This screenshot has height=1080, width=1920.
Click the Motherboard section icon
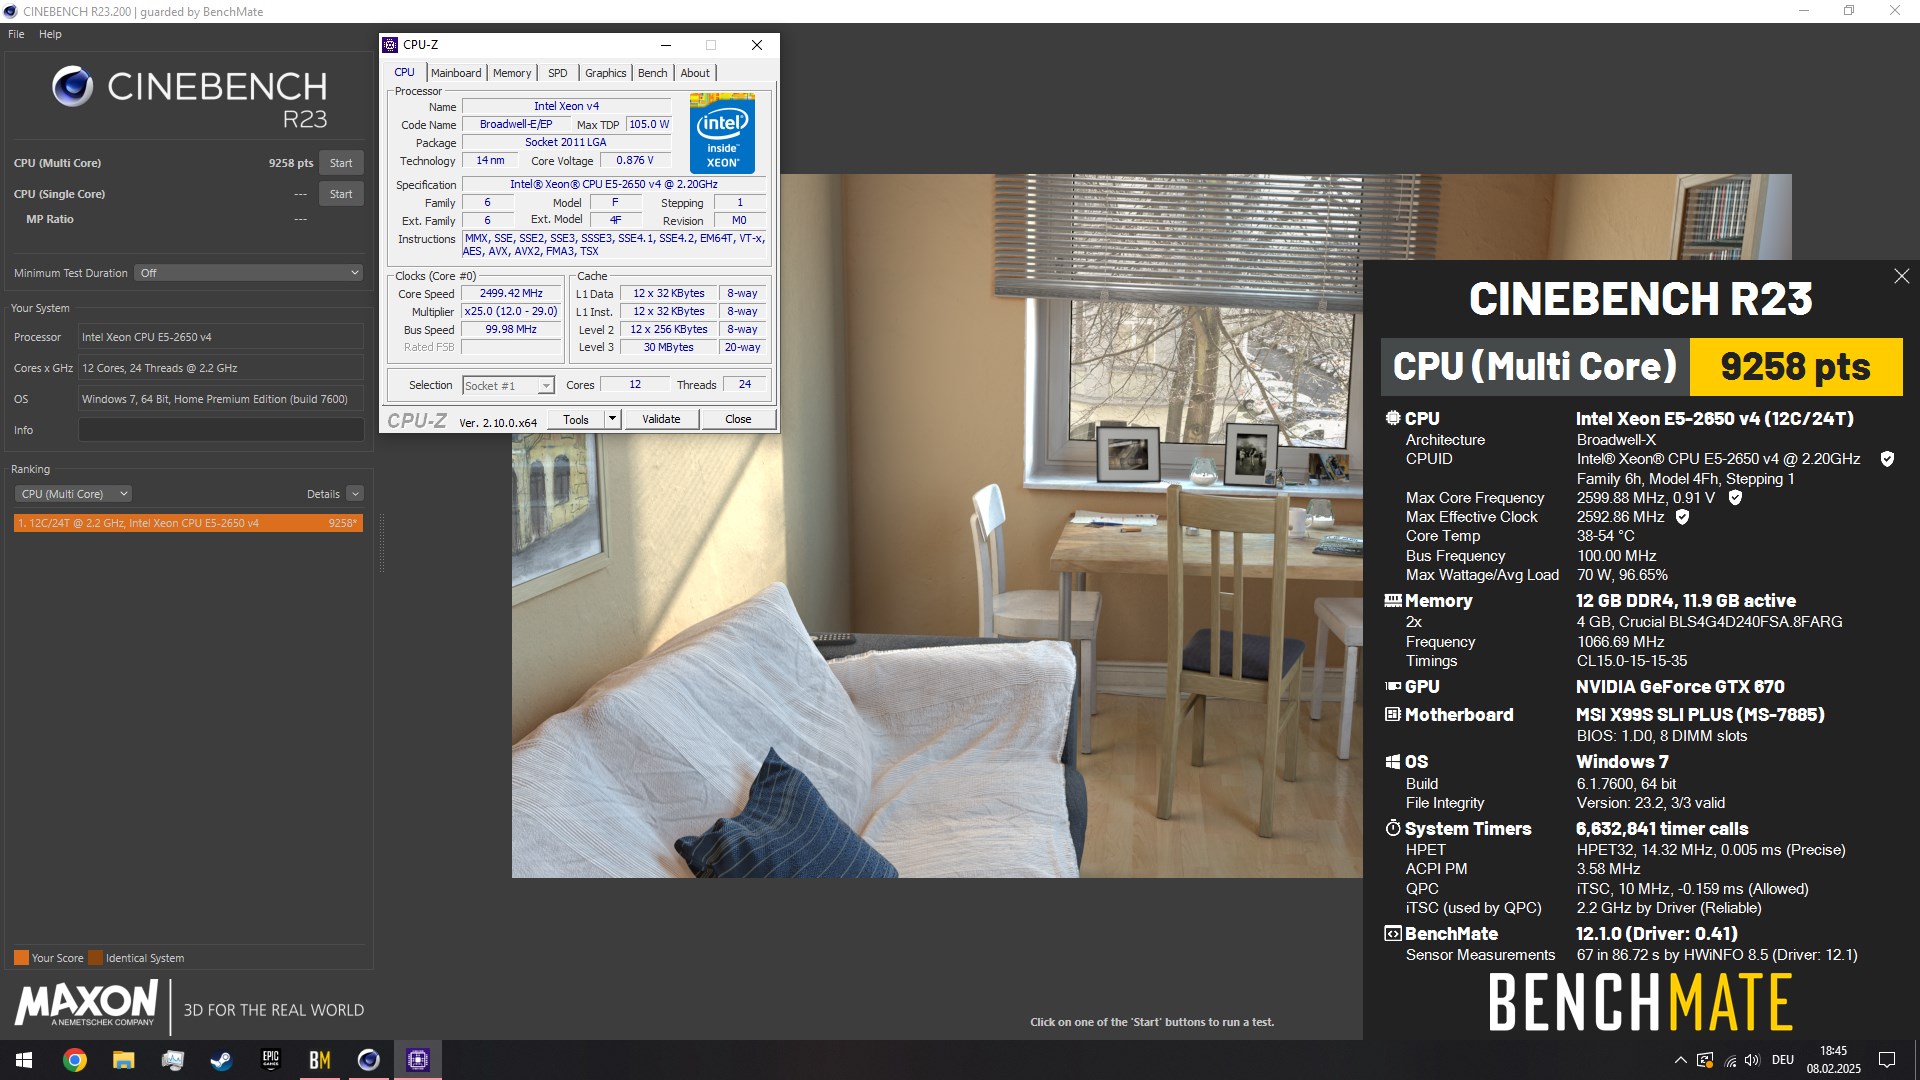[x=1392, y=715]
